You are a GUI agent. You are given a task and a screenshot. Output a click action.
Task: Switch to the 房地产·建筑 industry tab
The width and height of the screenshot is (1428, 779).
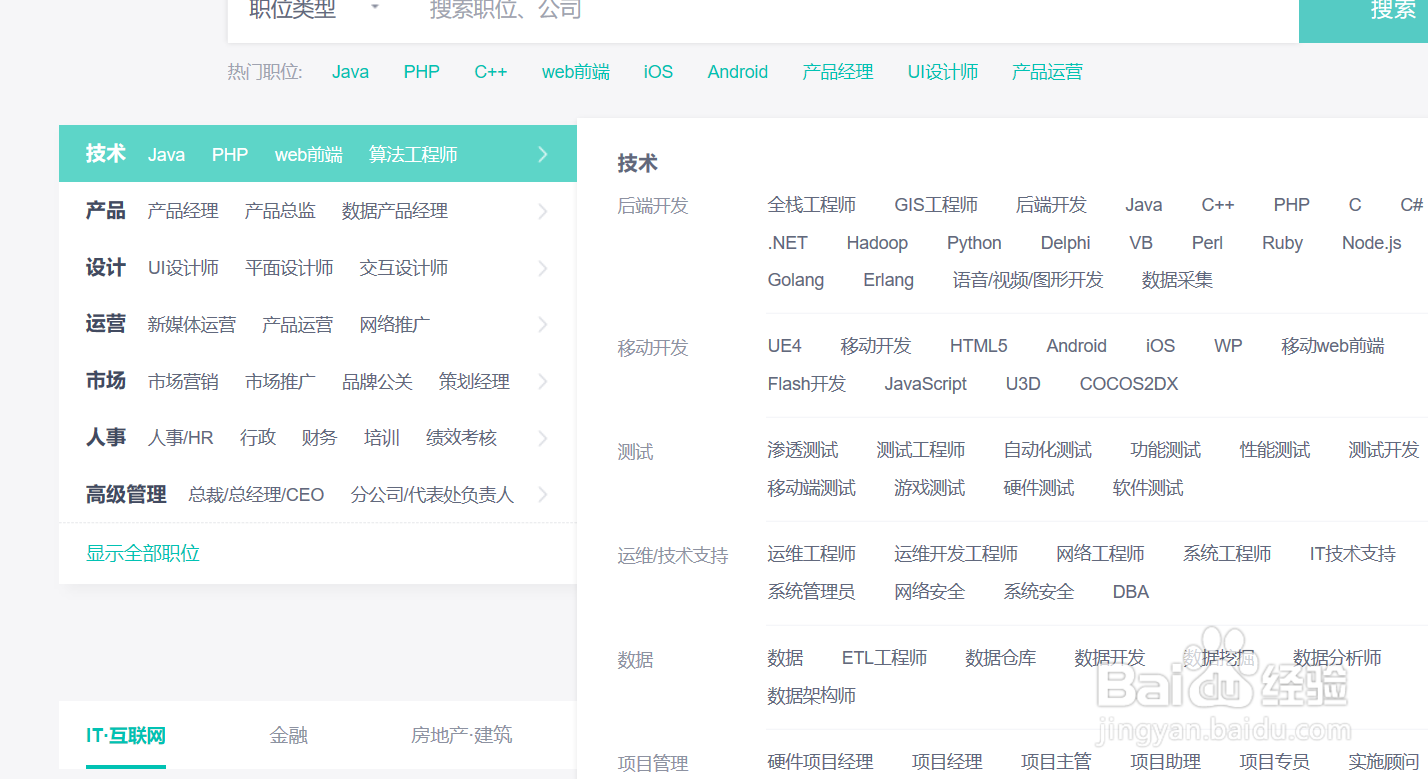coord(461,734)
